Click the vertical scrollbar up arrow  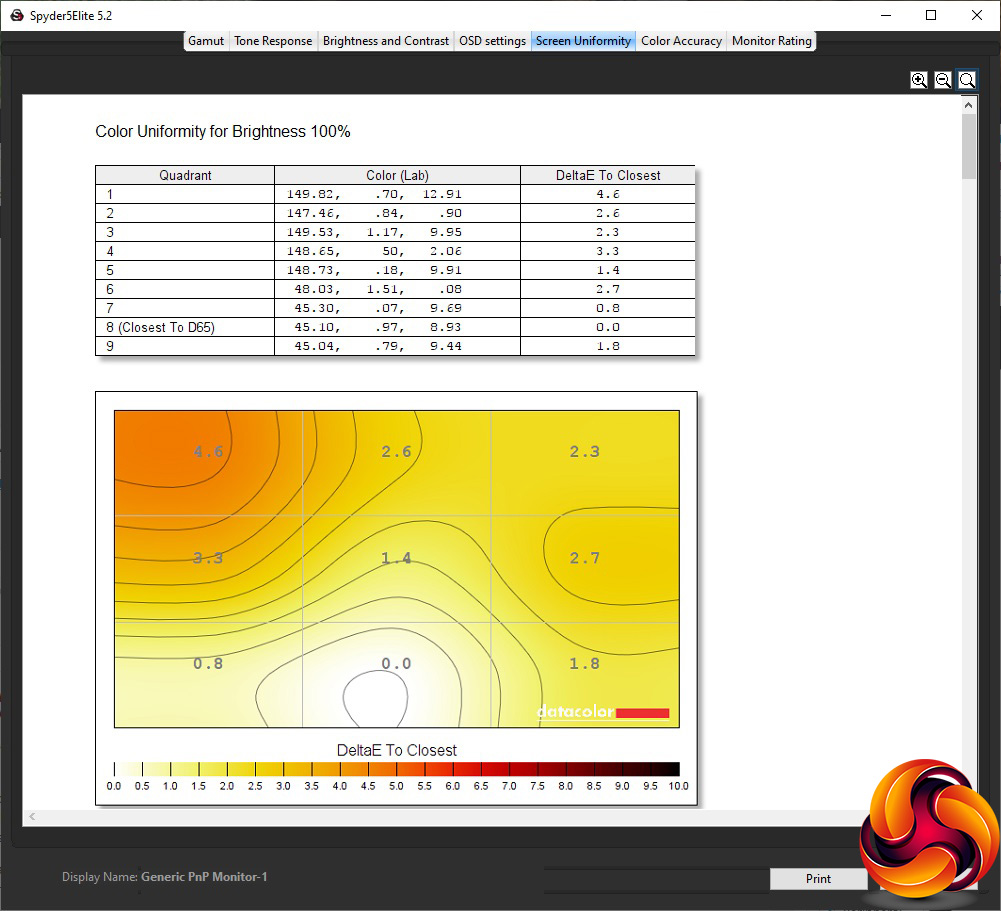tap(968, 105)
